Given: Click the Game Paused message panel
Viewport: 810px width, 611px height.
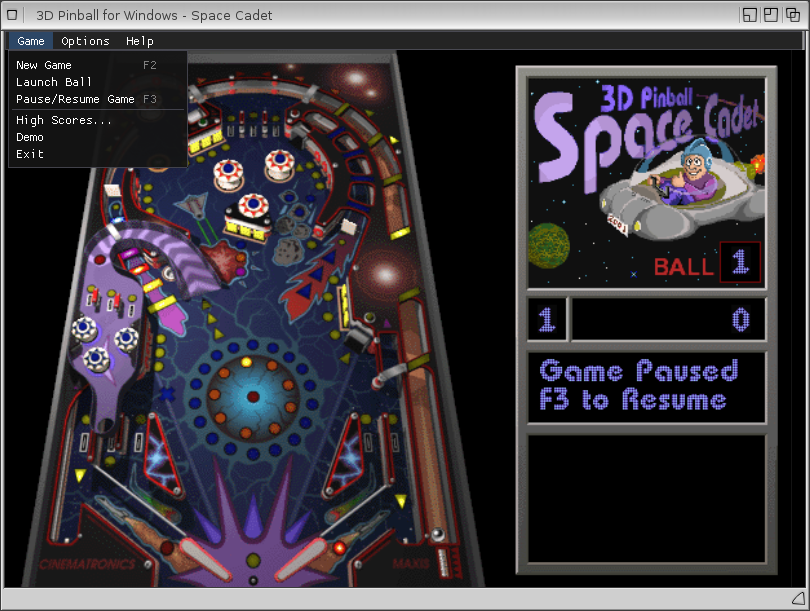Looking at the screenshot, I should point(646,386).
